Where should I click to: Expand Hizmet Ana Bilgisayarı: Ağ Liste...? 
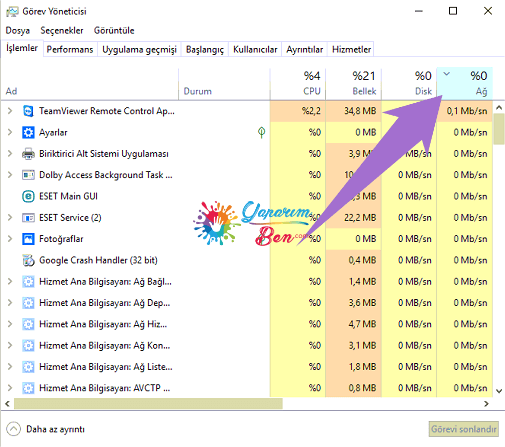(10, 367)
